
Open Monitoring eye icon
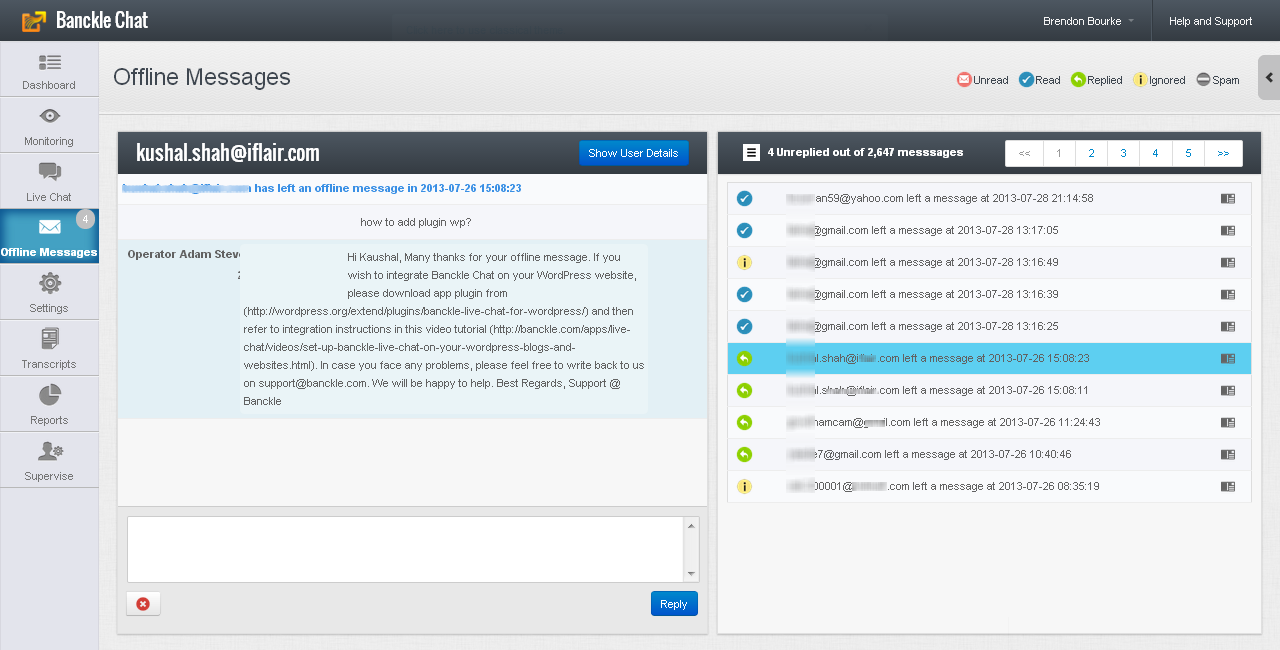point(49,116)
